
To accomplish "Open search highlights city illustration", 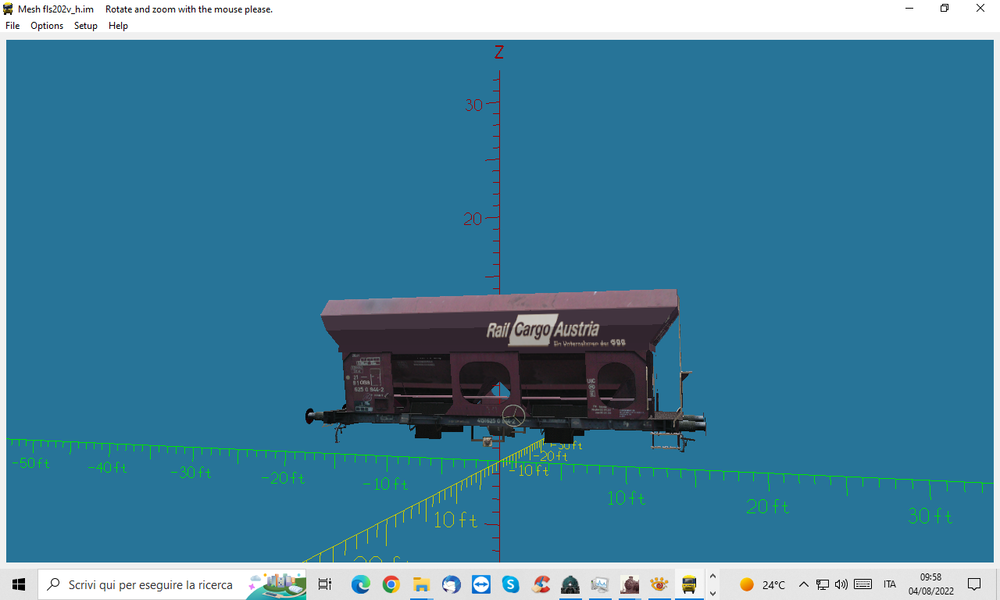I will click(277, 584).
